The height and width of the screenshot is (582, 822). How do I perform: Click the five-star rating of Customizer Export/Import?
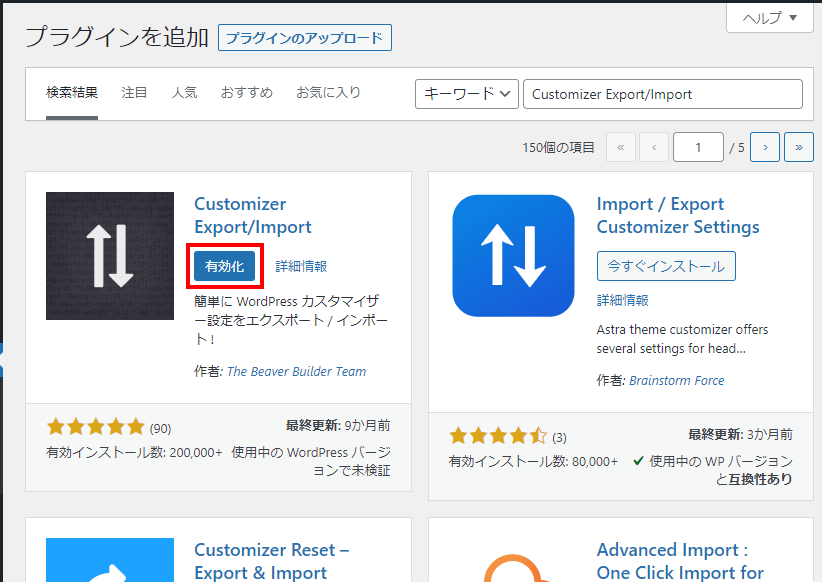pos(96,427)
